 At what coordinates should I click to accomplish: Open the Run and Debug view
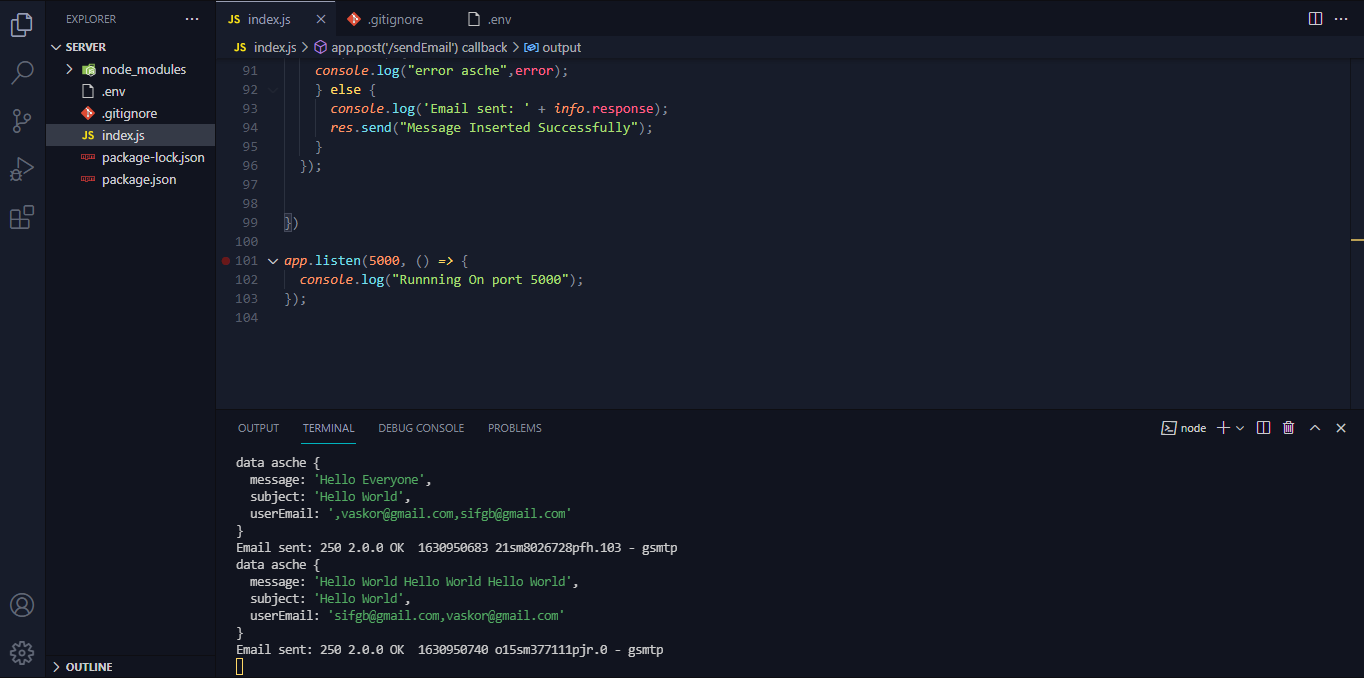[22, 169]
